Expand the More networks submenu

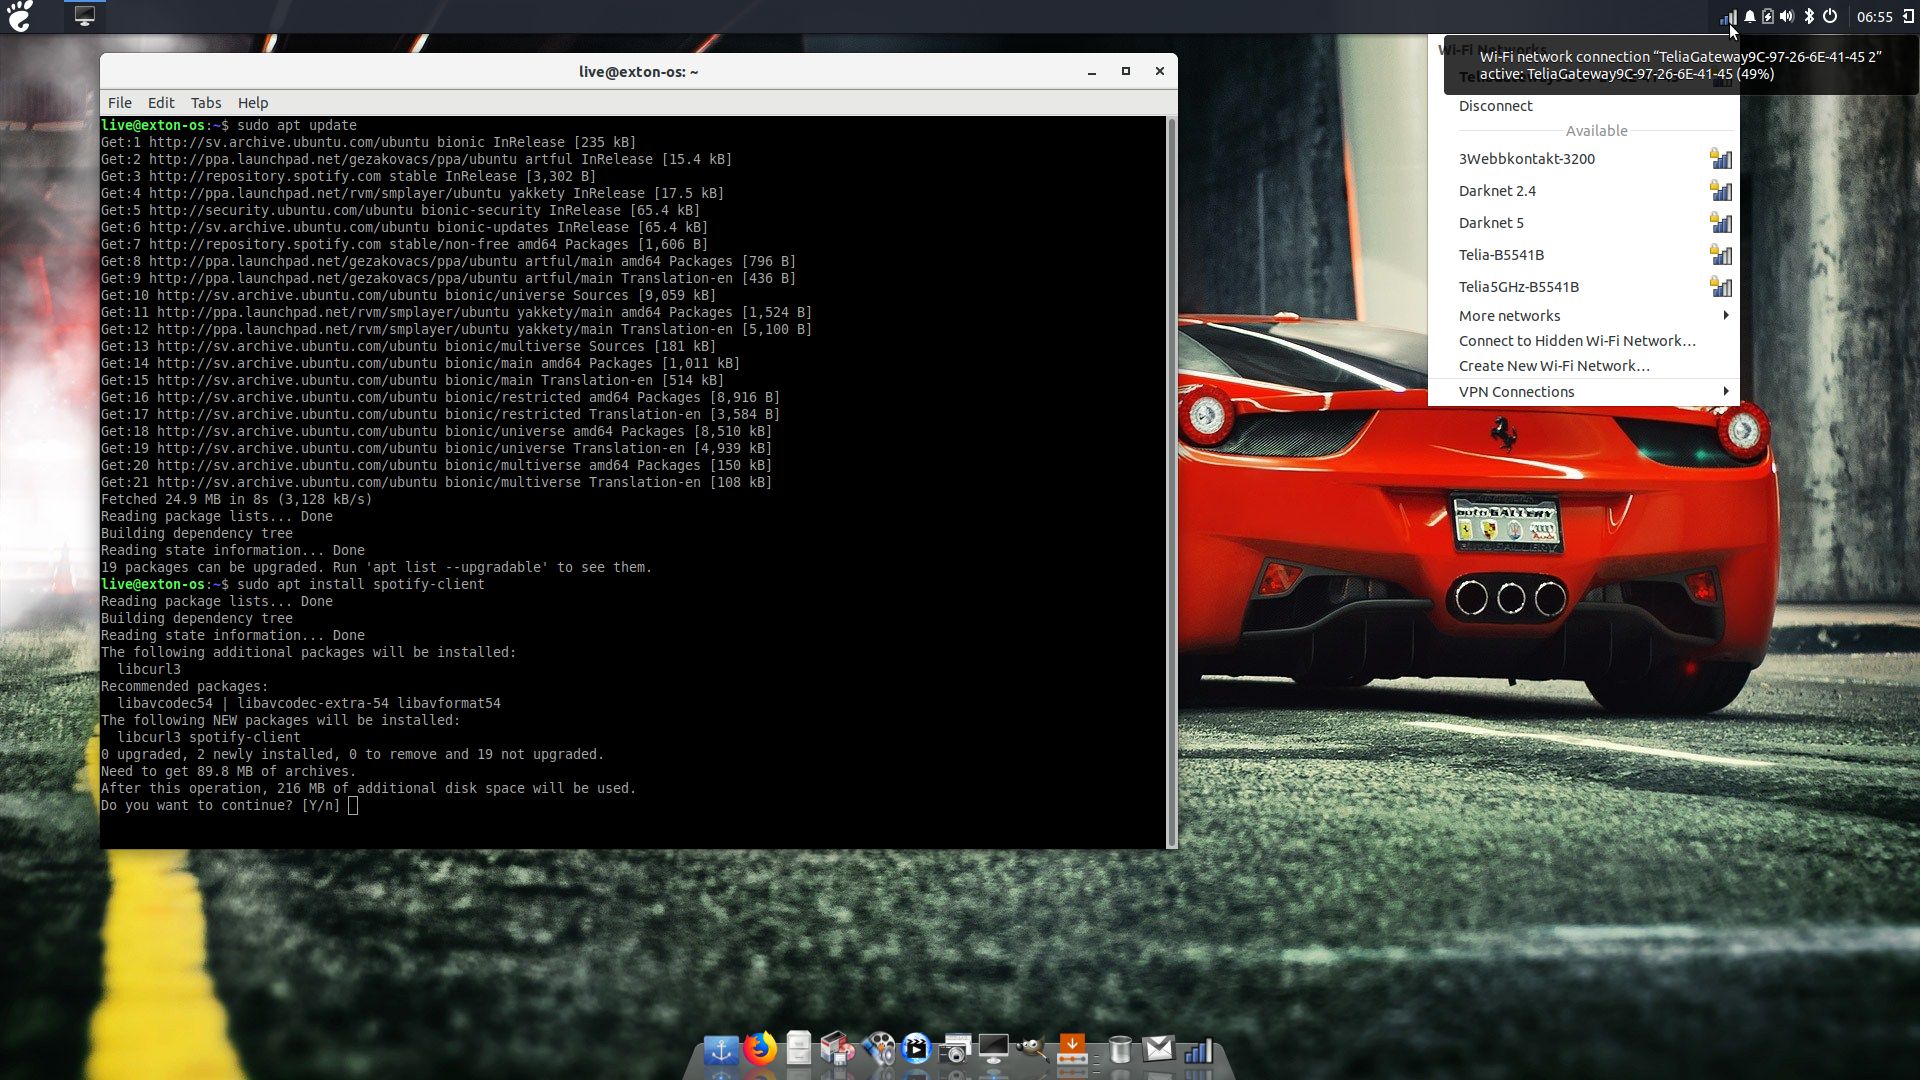[x=1584, y=316]
